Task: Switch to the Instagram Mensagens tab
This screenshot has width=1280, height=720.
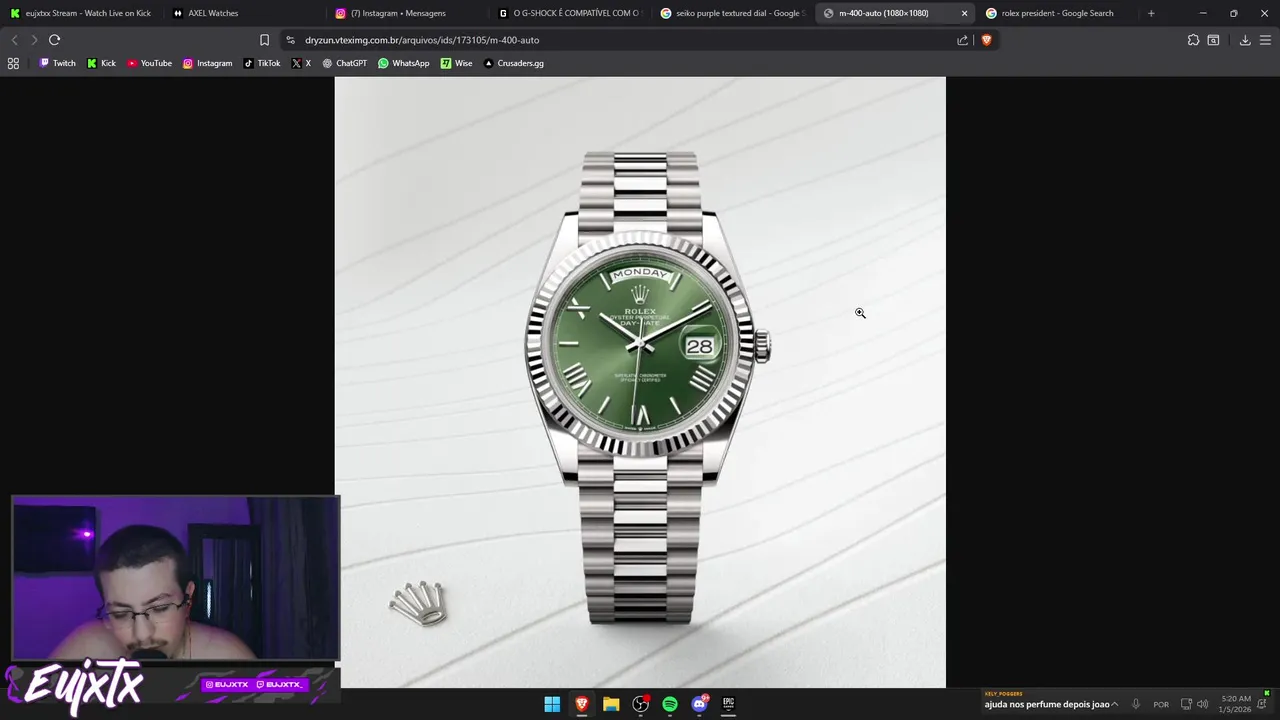Action: point(407,13)
